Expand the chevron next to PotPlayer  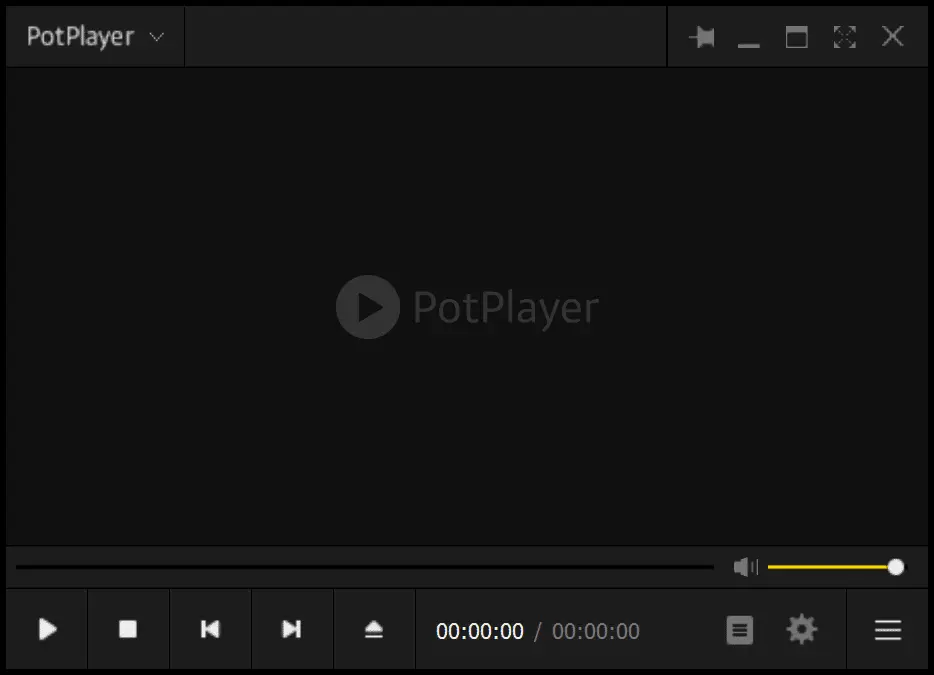[x=157, y=37]
